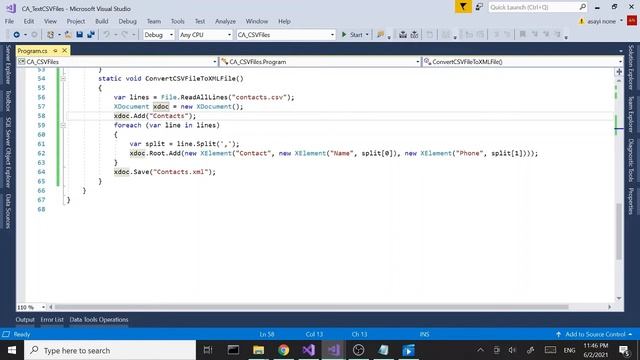Save Program.cs with the floppy disk icon
This screenshot has height=360, width=640.
(x=80, y=35)
